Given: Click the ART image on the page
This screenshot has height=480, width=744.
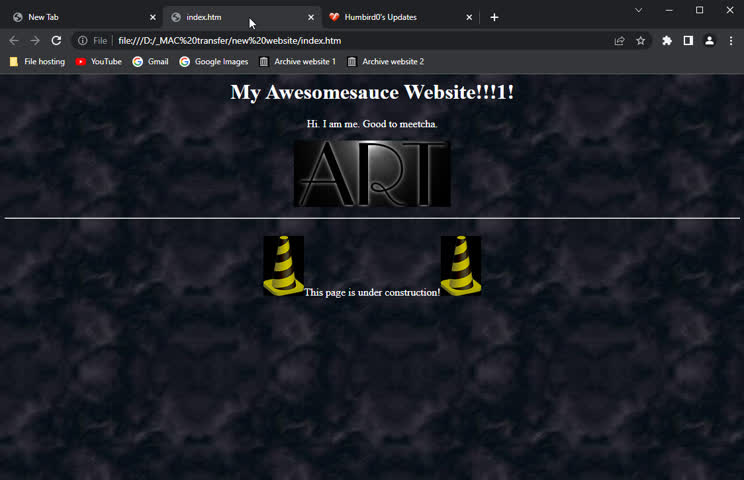Looking at the screenshot, I should [x=372, y=174].
